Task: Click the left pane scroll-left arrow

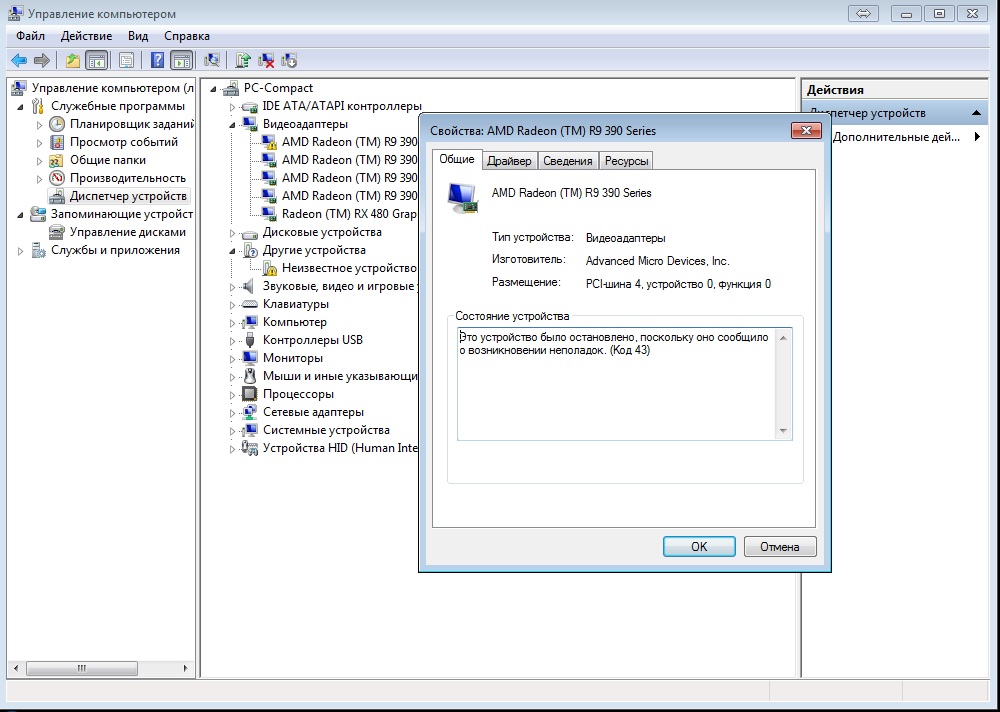Action: (x=16, y=669)
